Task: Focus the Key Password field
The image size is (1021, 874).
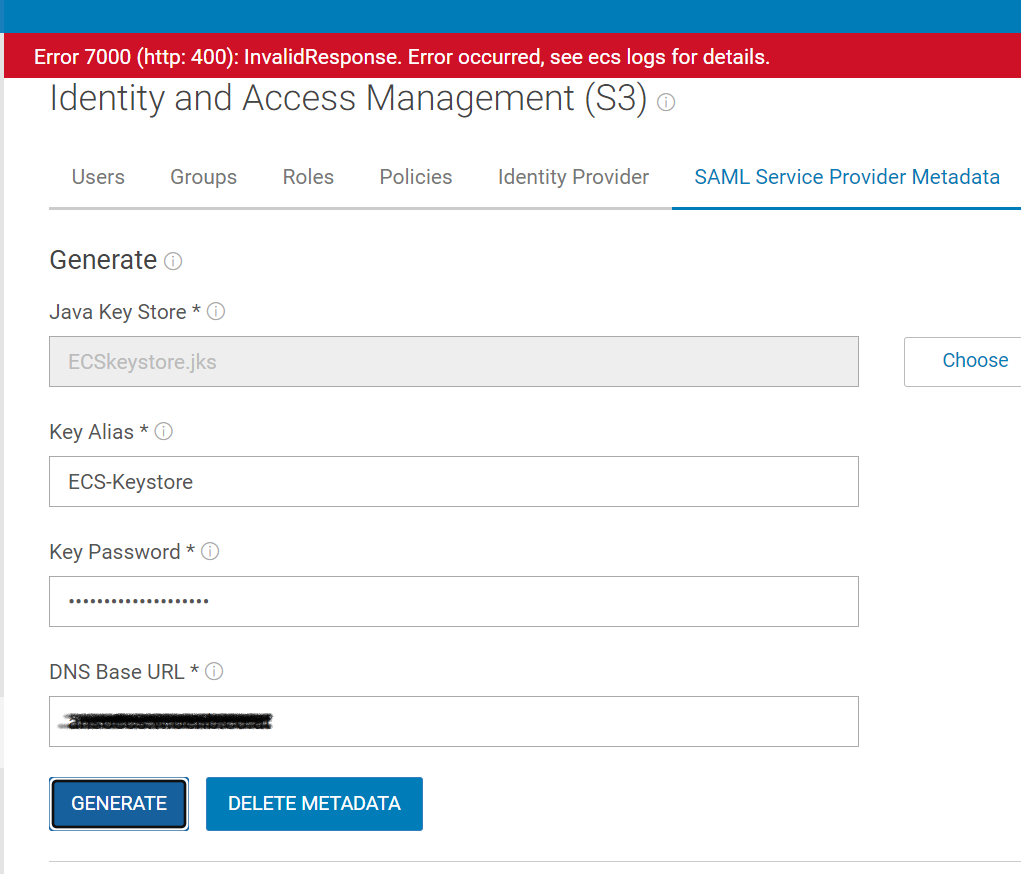Action: coord(453,601)
